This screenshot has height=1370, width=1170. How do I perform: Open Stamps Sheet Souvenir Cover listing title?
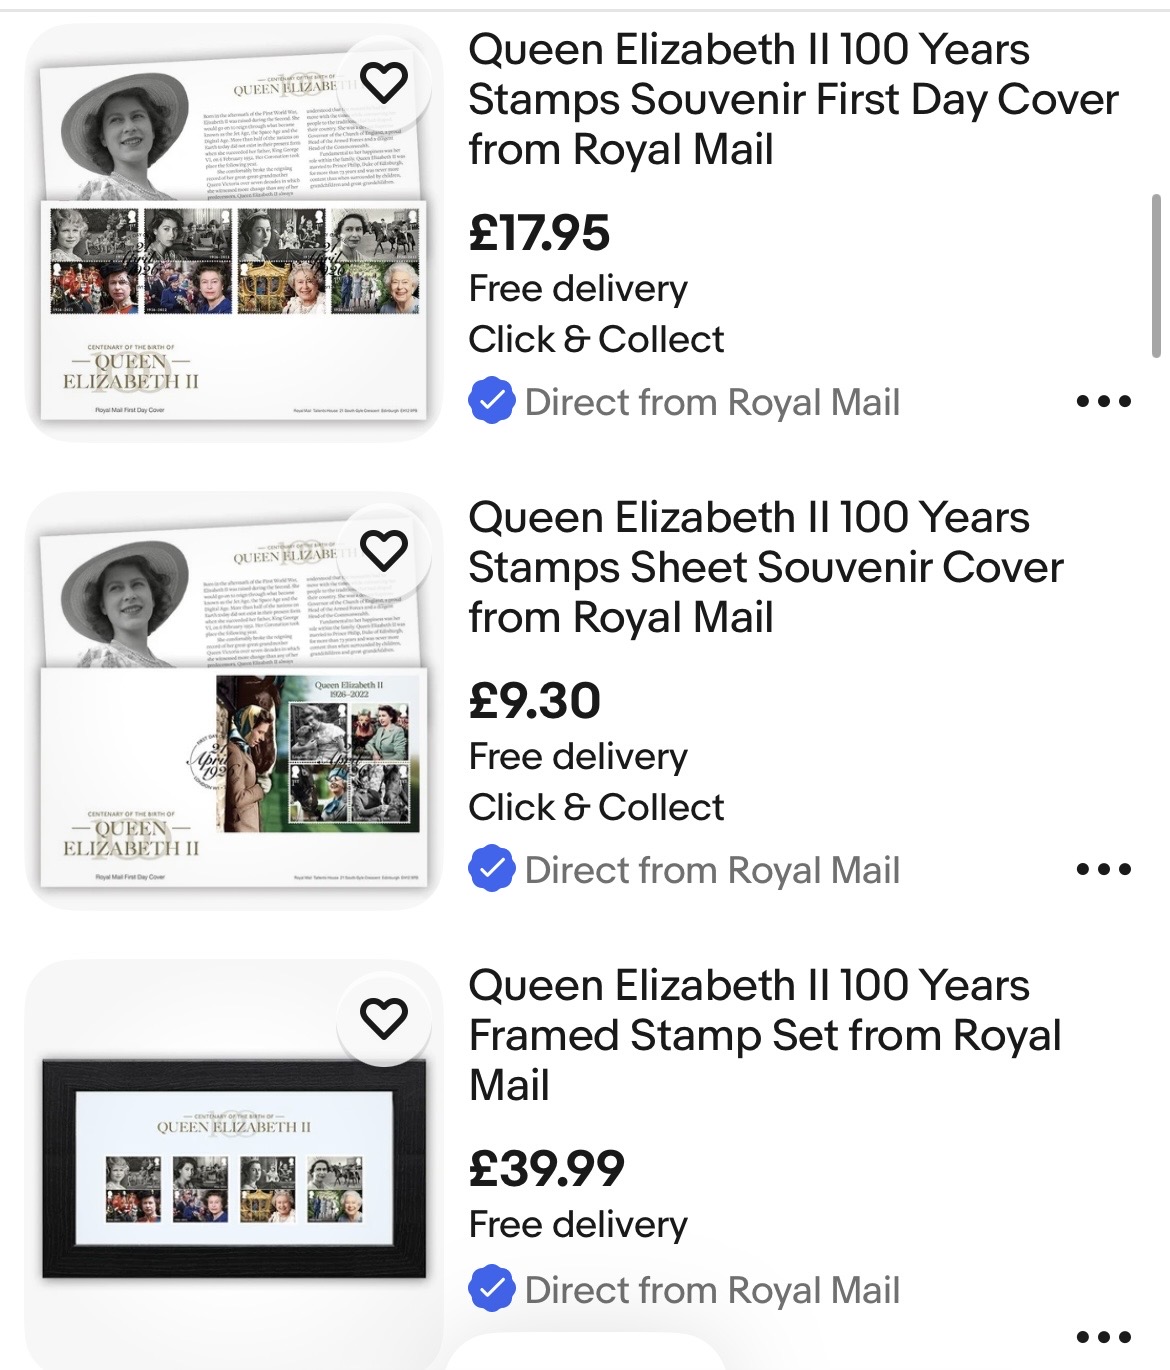click(x=766, y=568)
